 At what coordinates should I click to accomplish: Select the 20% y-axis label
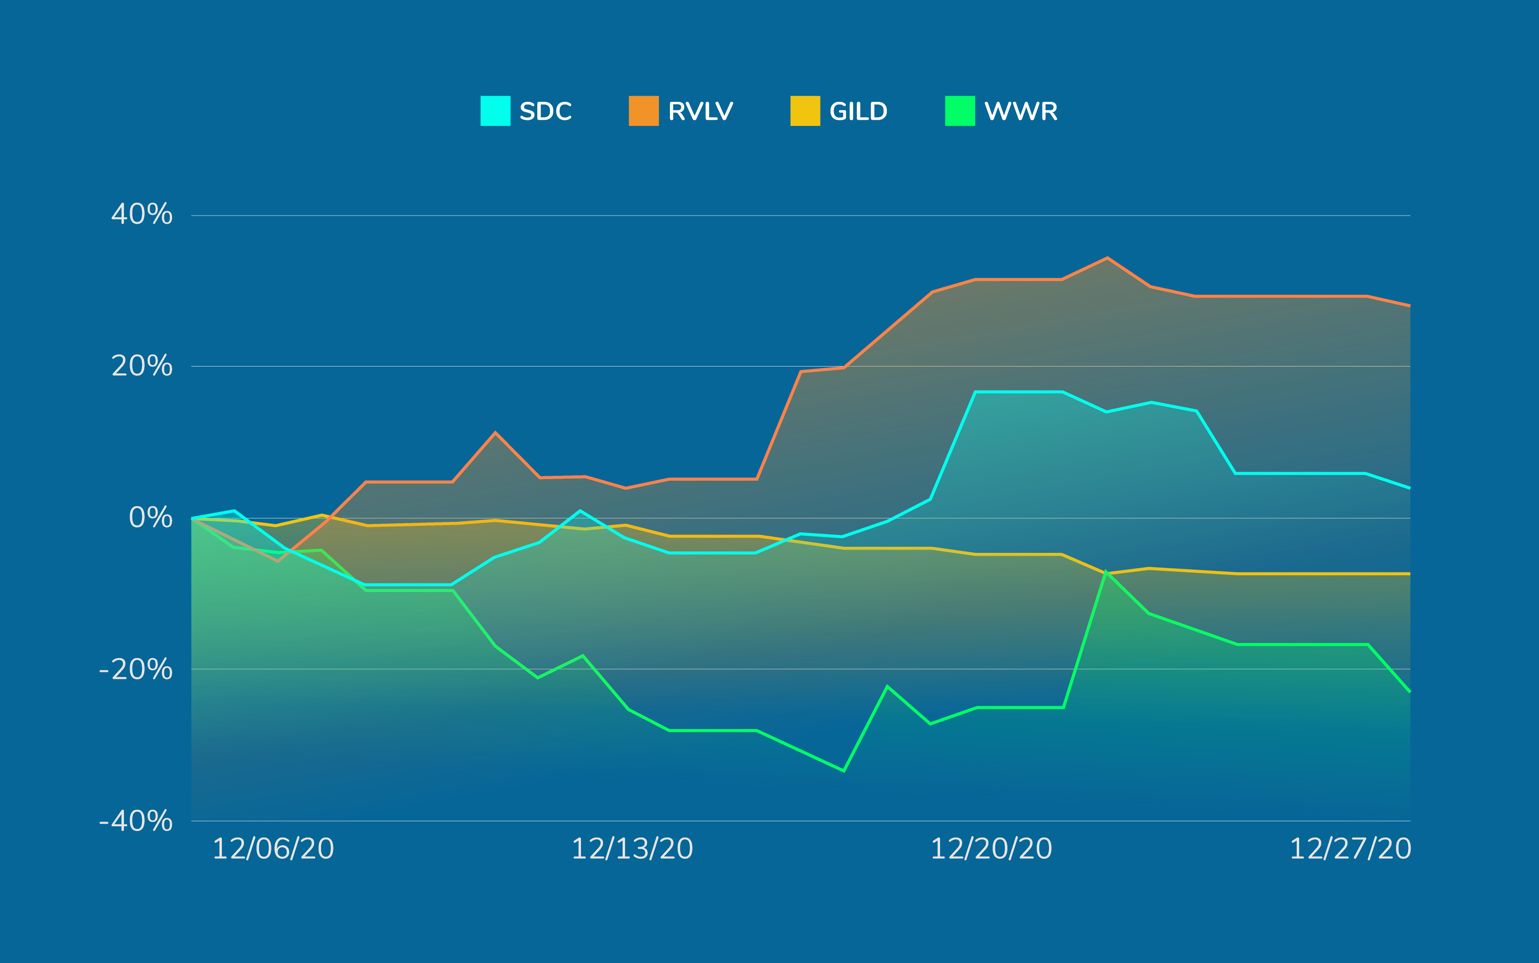(x=142, y=366)
